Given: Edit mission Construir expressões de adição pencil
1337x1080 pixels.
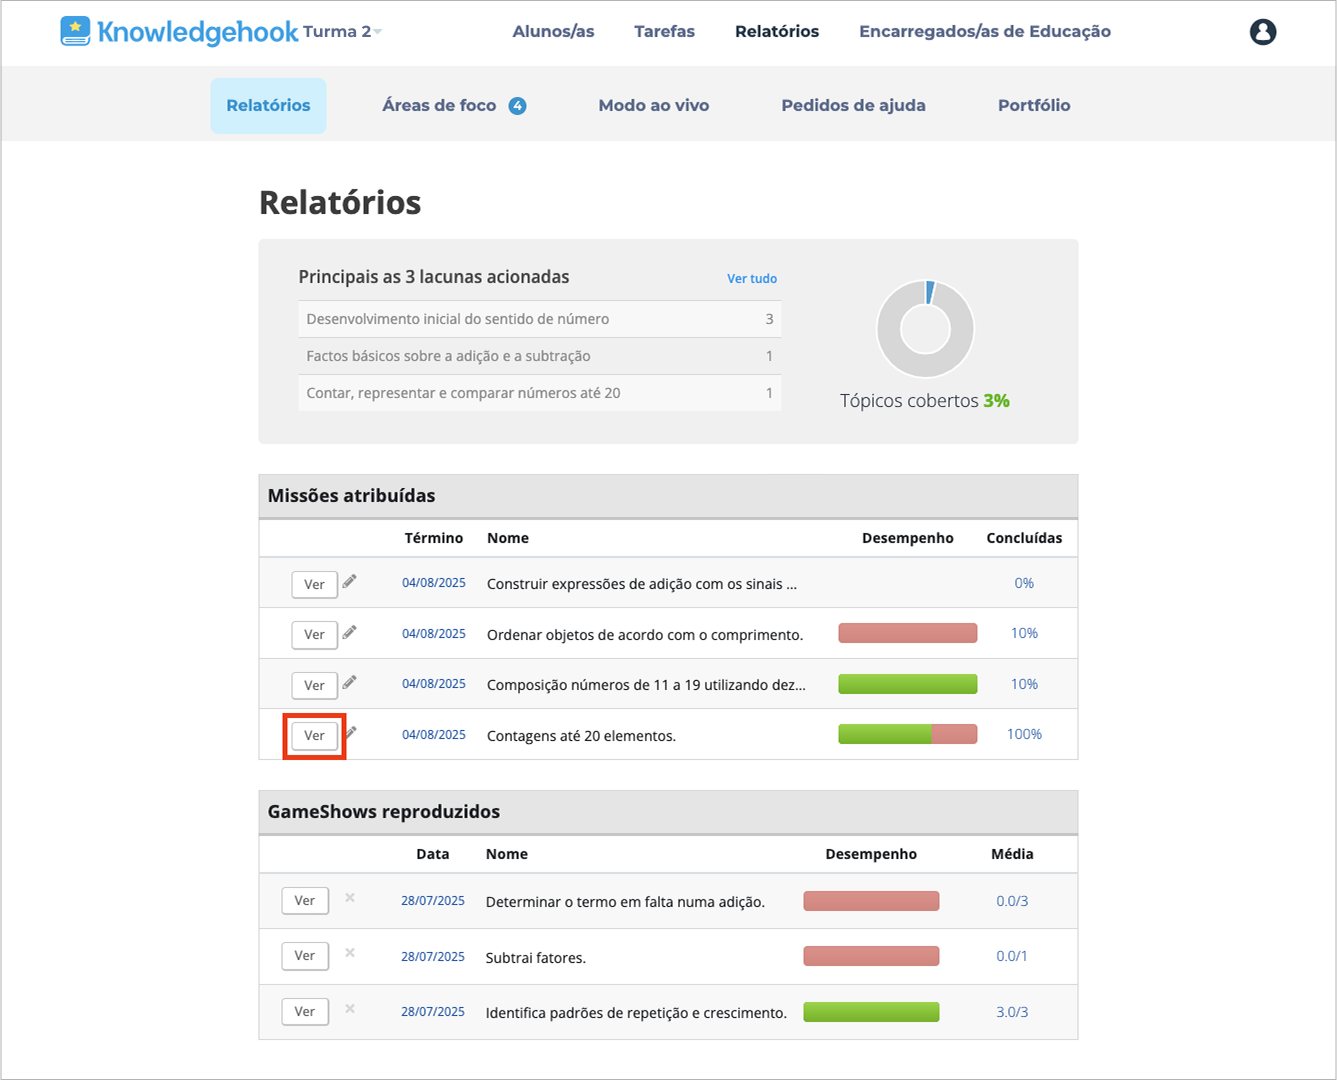Looking at the screenshot, I should [349, 581].
